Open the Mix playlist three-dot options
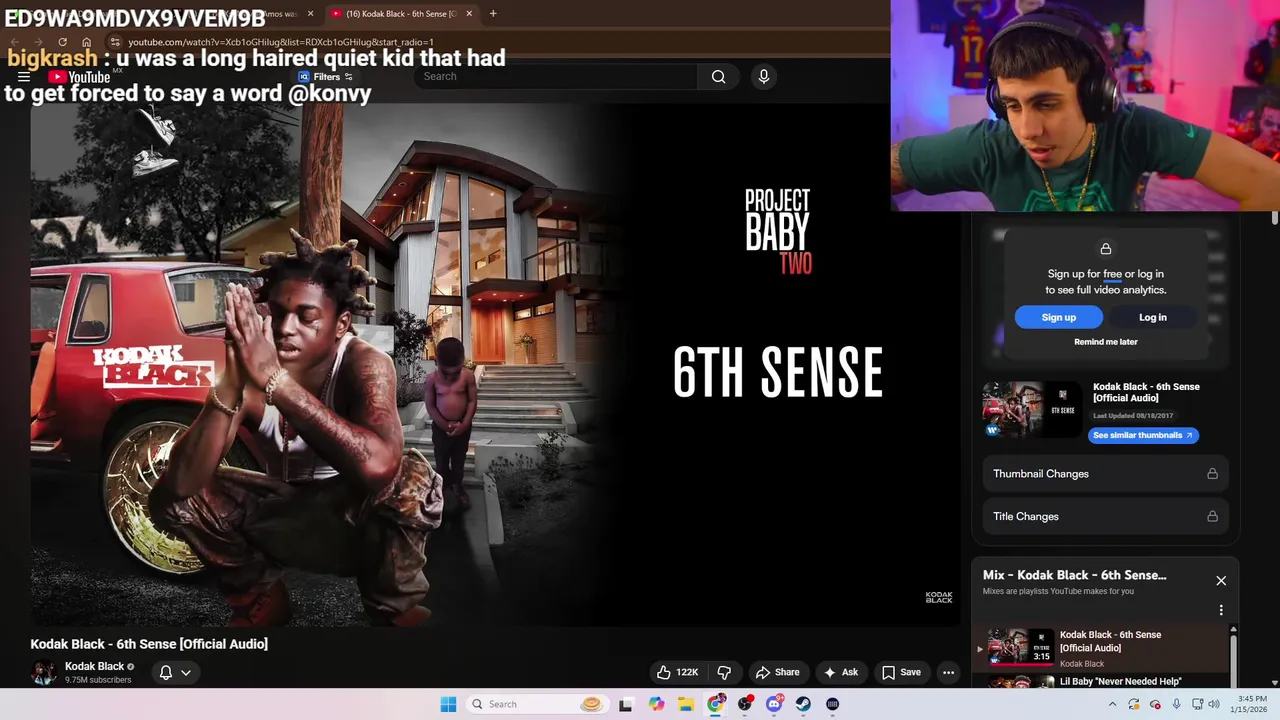The image size is (1280, 720). tap(1221, 610)
